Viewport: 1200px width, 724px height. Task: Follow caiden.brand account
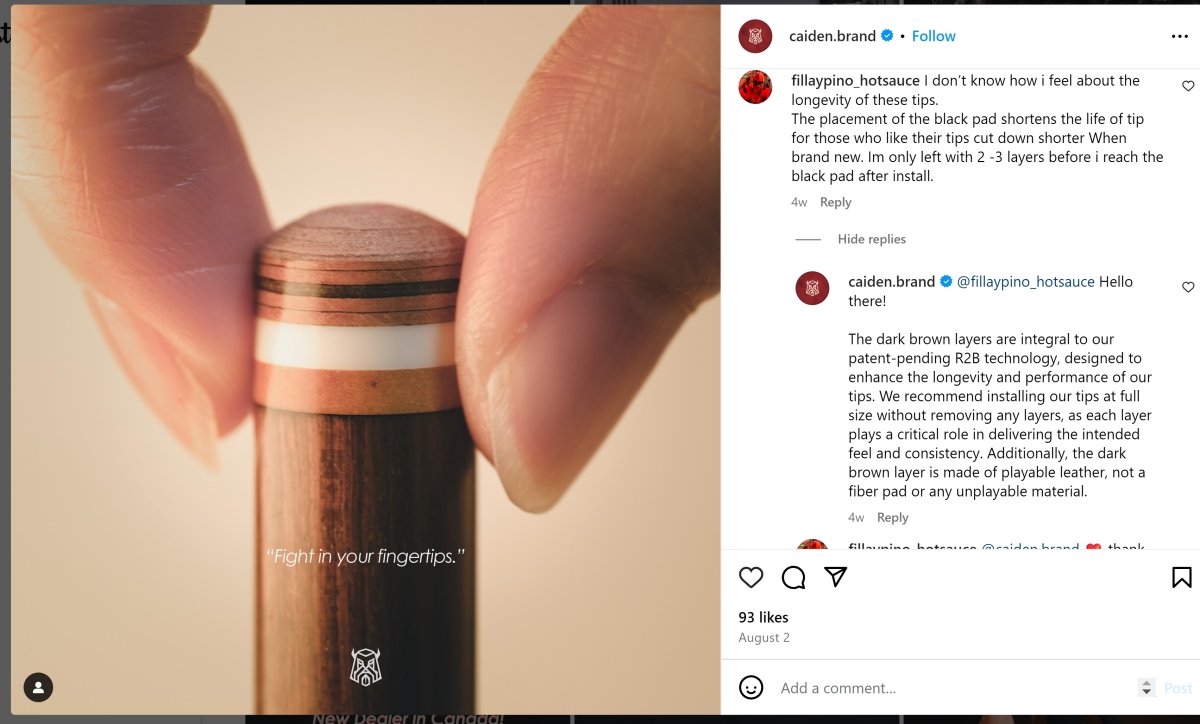click(933, 36)
